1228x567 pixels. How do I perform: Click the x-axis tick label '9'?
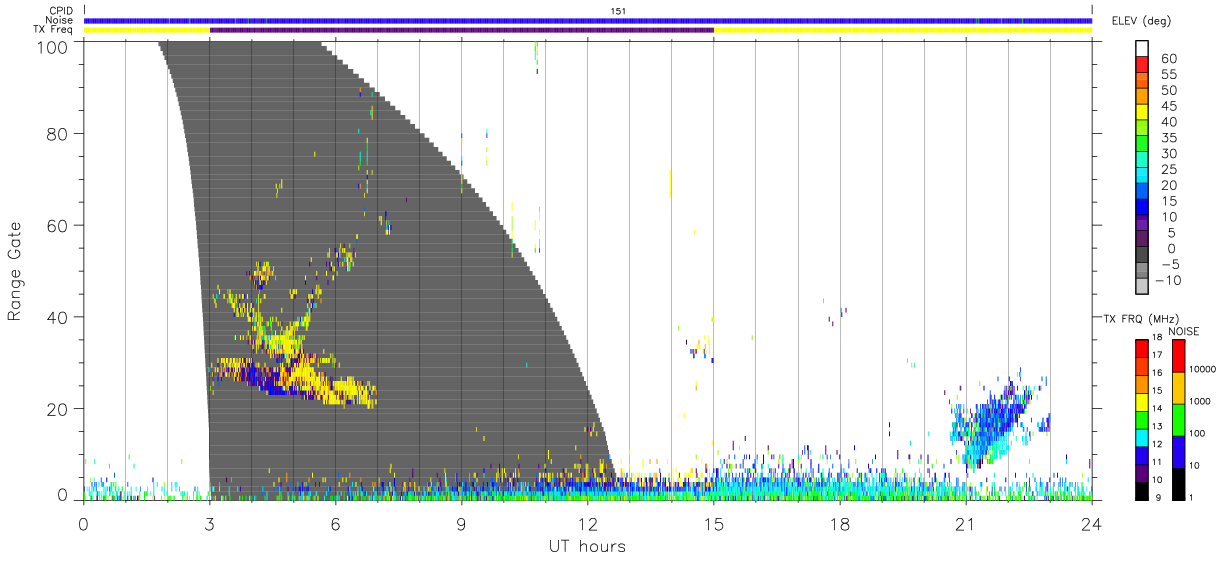coord(461,522)
